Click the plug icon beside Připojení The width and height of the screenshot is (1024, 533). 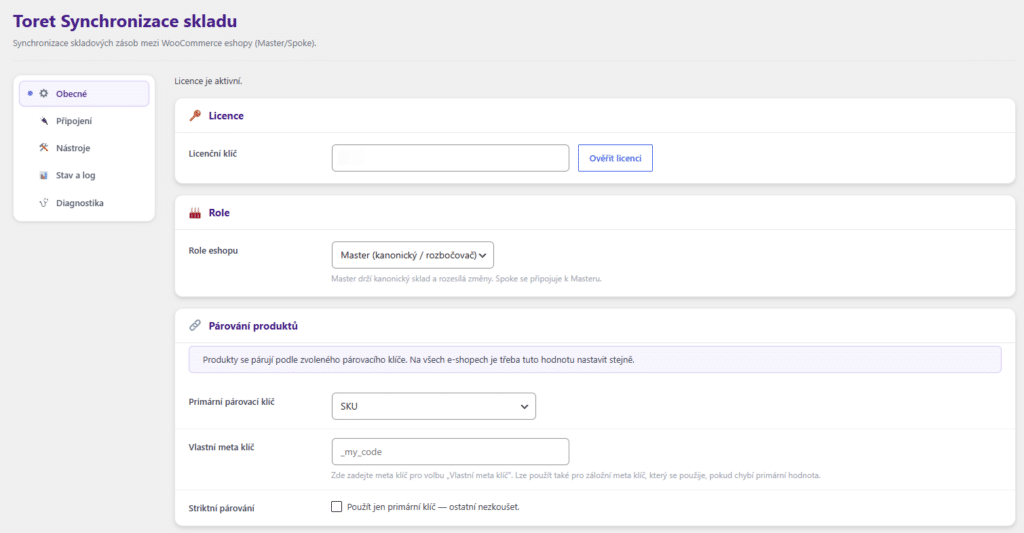44,121
